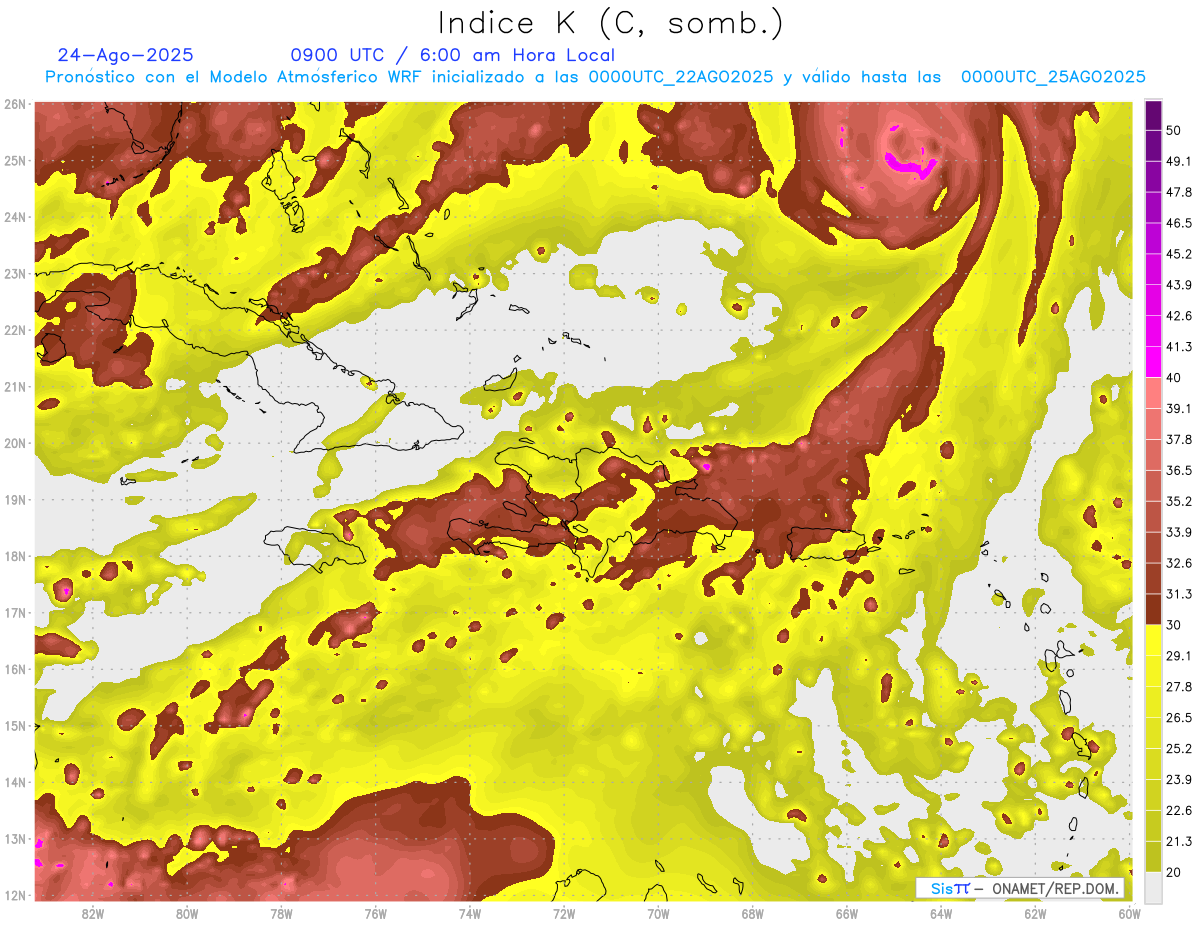Click the "26N" latitude label

click(x=15, y=104)
